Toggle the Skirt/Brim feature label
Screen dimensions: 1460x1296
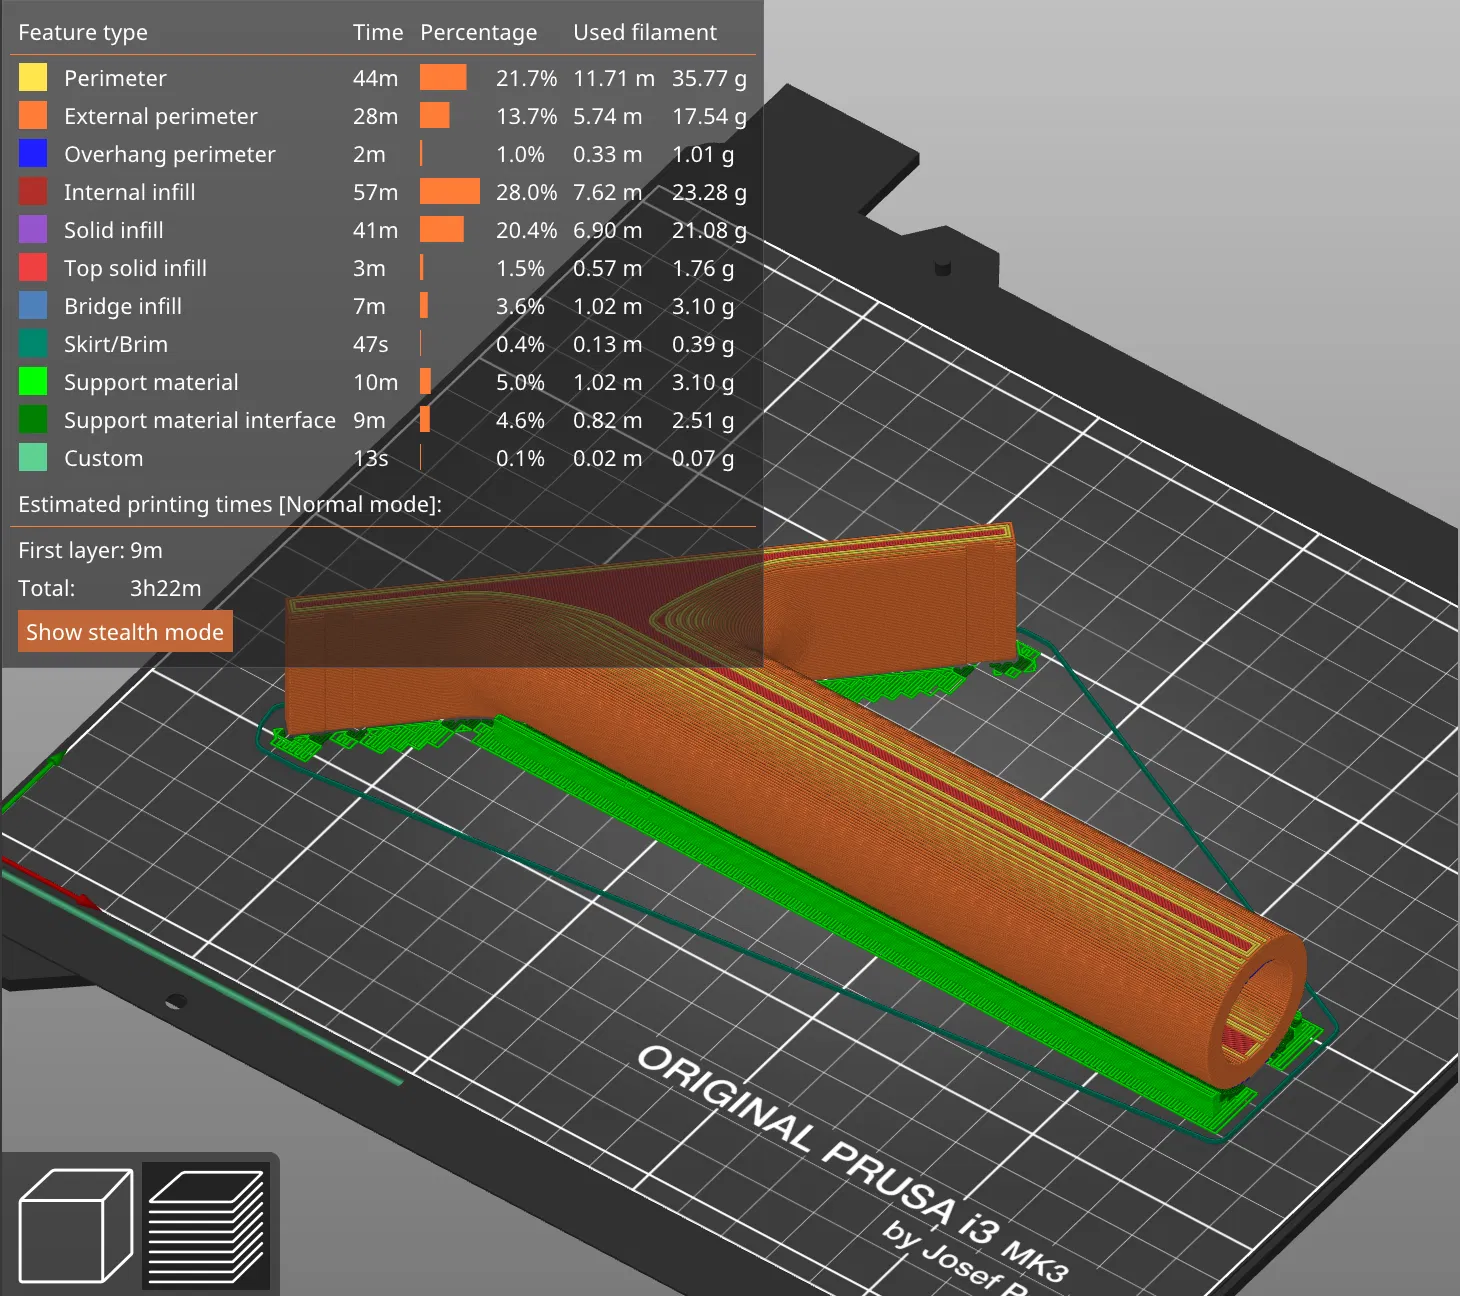[116, 344]
